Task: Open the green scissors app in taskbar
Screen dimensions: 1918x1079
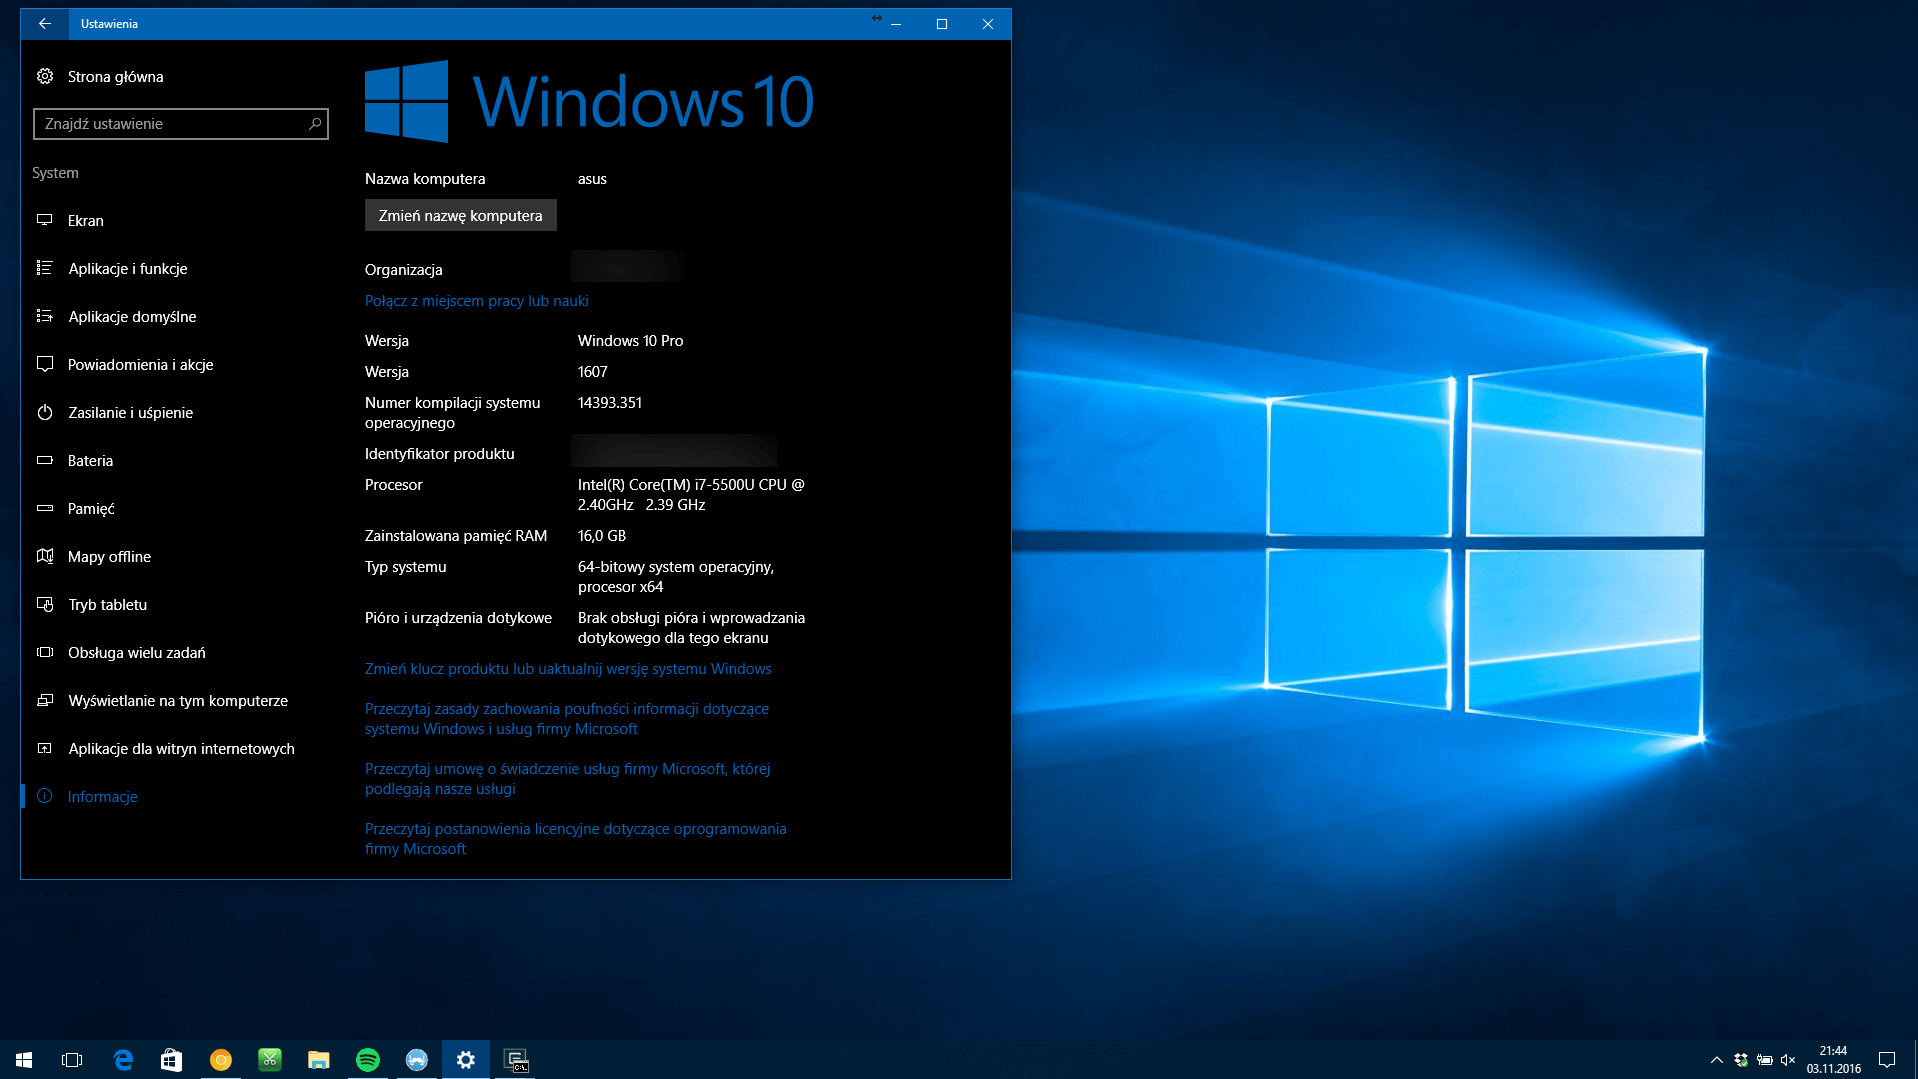Action: tap(270, 1060)
